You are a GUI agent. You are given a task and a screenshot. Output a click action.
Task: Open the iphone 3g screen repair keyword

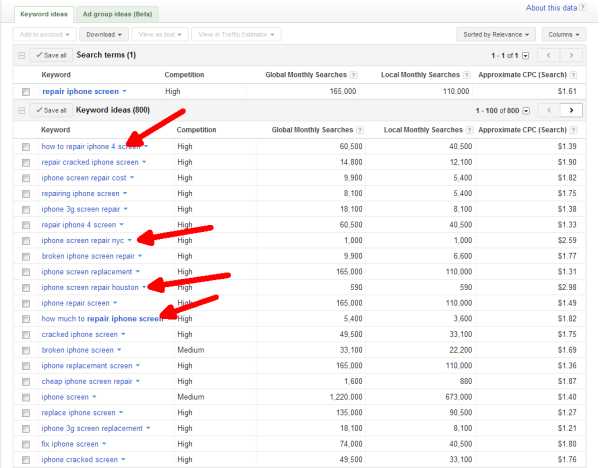click(x=80, y=209)
